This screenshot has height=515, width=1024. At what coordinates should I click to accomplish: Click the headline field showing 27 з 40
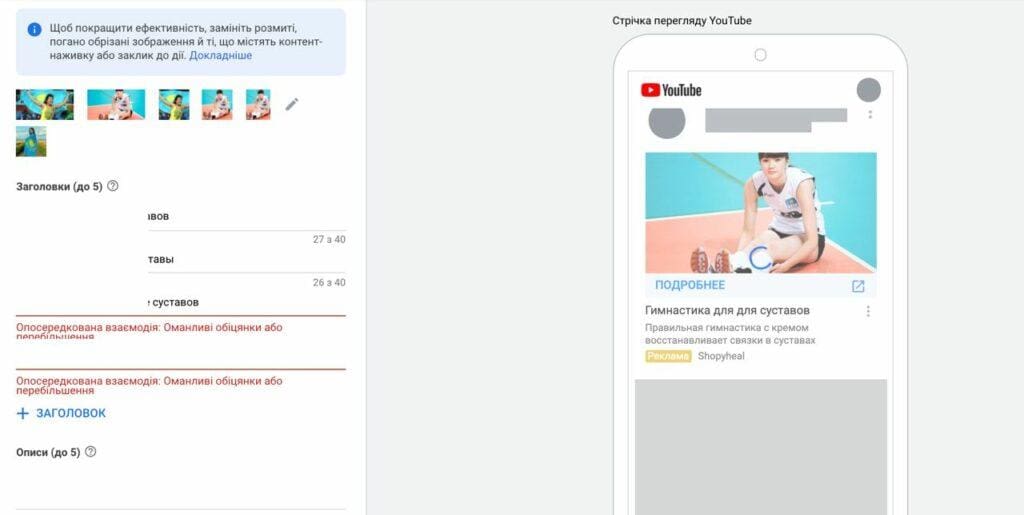181,217
